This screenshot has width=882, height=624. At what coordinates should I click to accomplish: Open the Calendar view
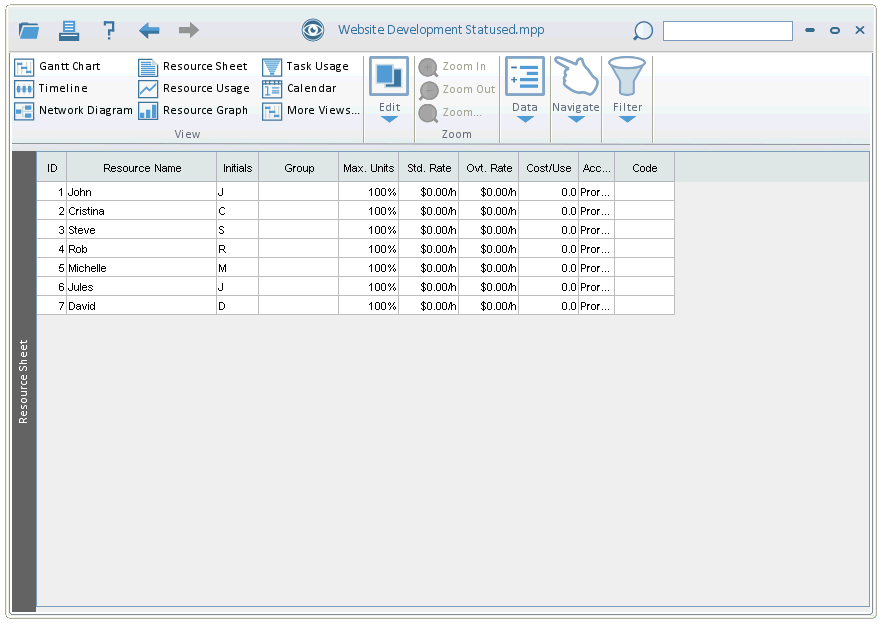[x=300, y=88]
